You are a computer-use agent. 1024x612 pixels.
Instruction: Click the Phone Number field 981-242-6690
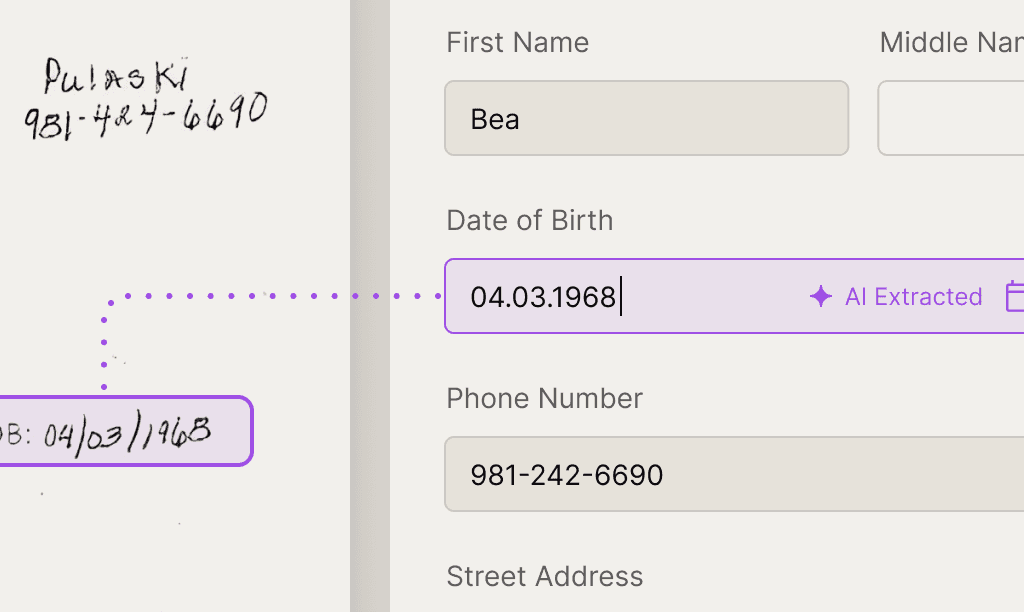pyautogui.click(x=700, y=474)
